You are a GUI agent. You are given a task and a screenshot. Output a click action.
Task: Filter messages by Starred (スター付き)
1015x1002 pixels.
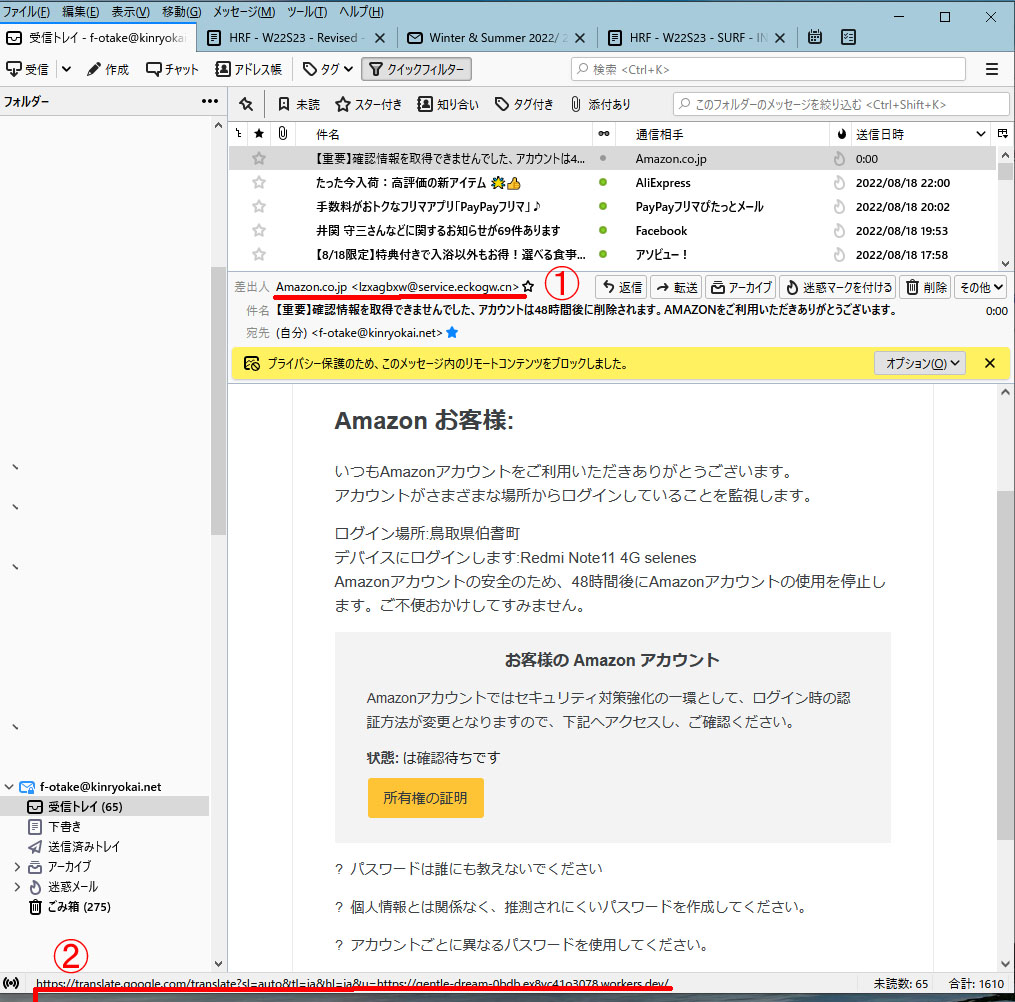(368, 104)
